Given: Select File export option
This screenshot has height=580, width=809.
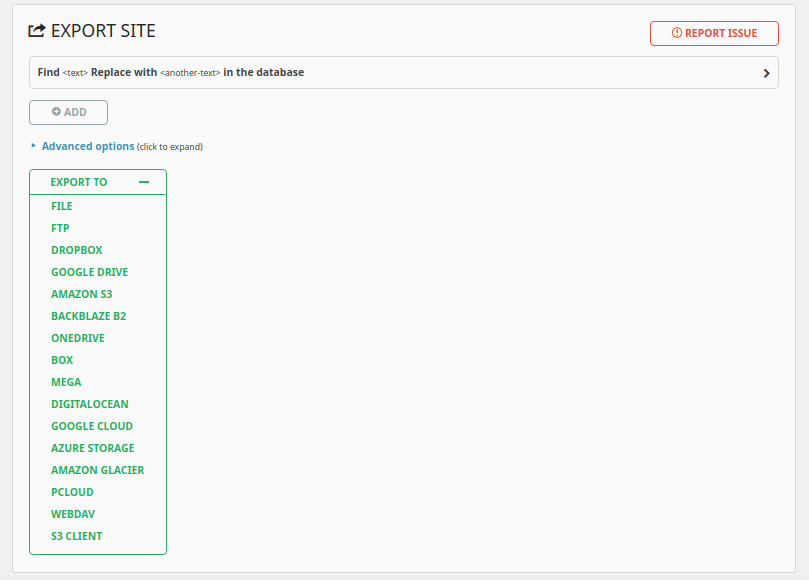Looking at the screenshot, I should (x=62, y=206).
